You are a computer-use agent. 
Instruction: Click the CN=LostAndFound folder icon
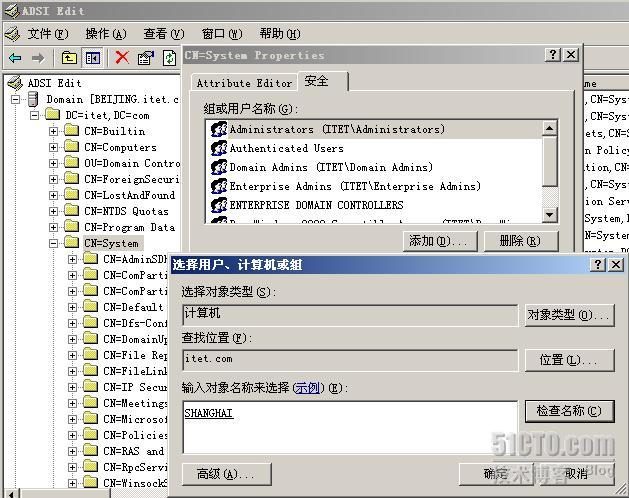pyautogui.click(x=72, y=195)
